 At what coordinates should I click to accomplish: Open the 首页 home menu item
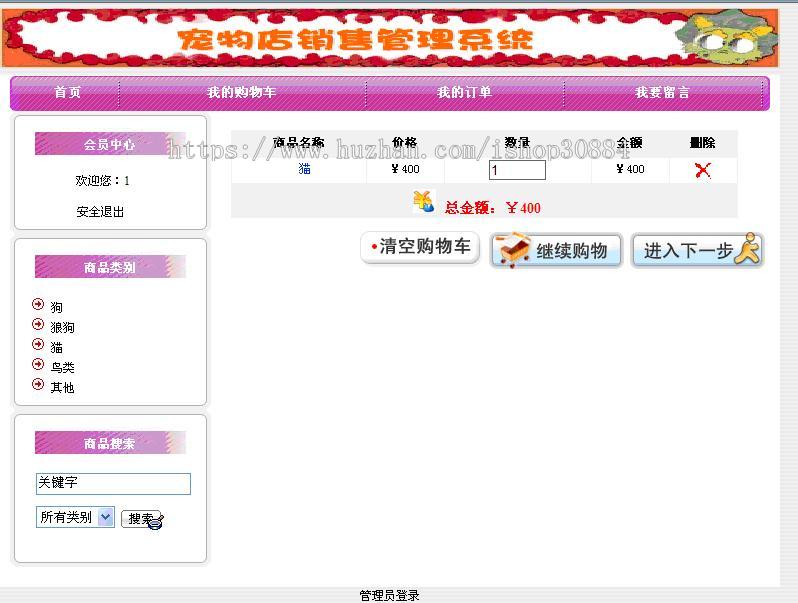point(68,92)
